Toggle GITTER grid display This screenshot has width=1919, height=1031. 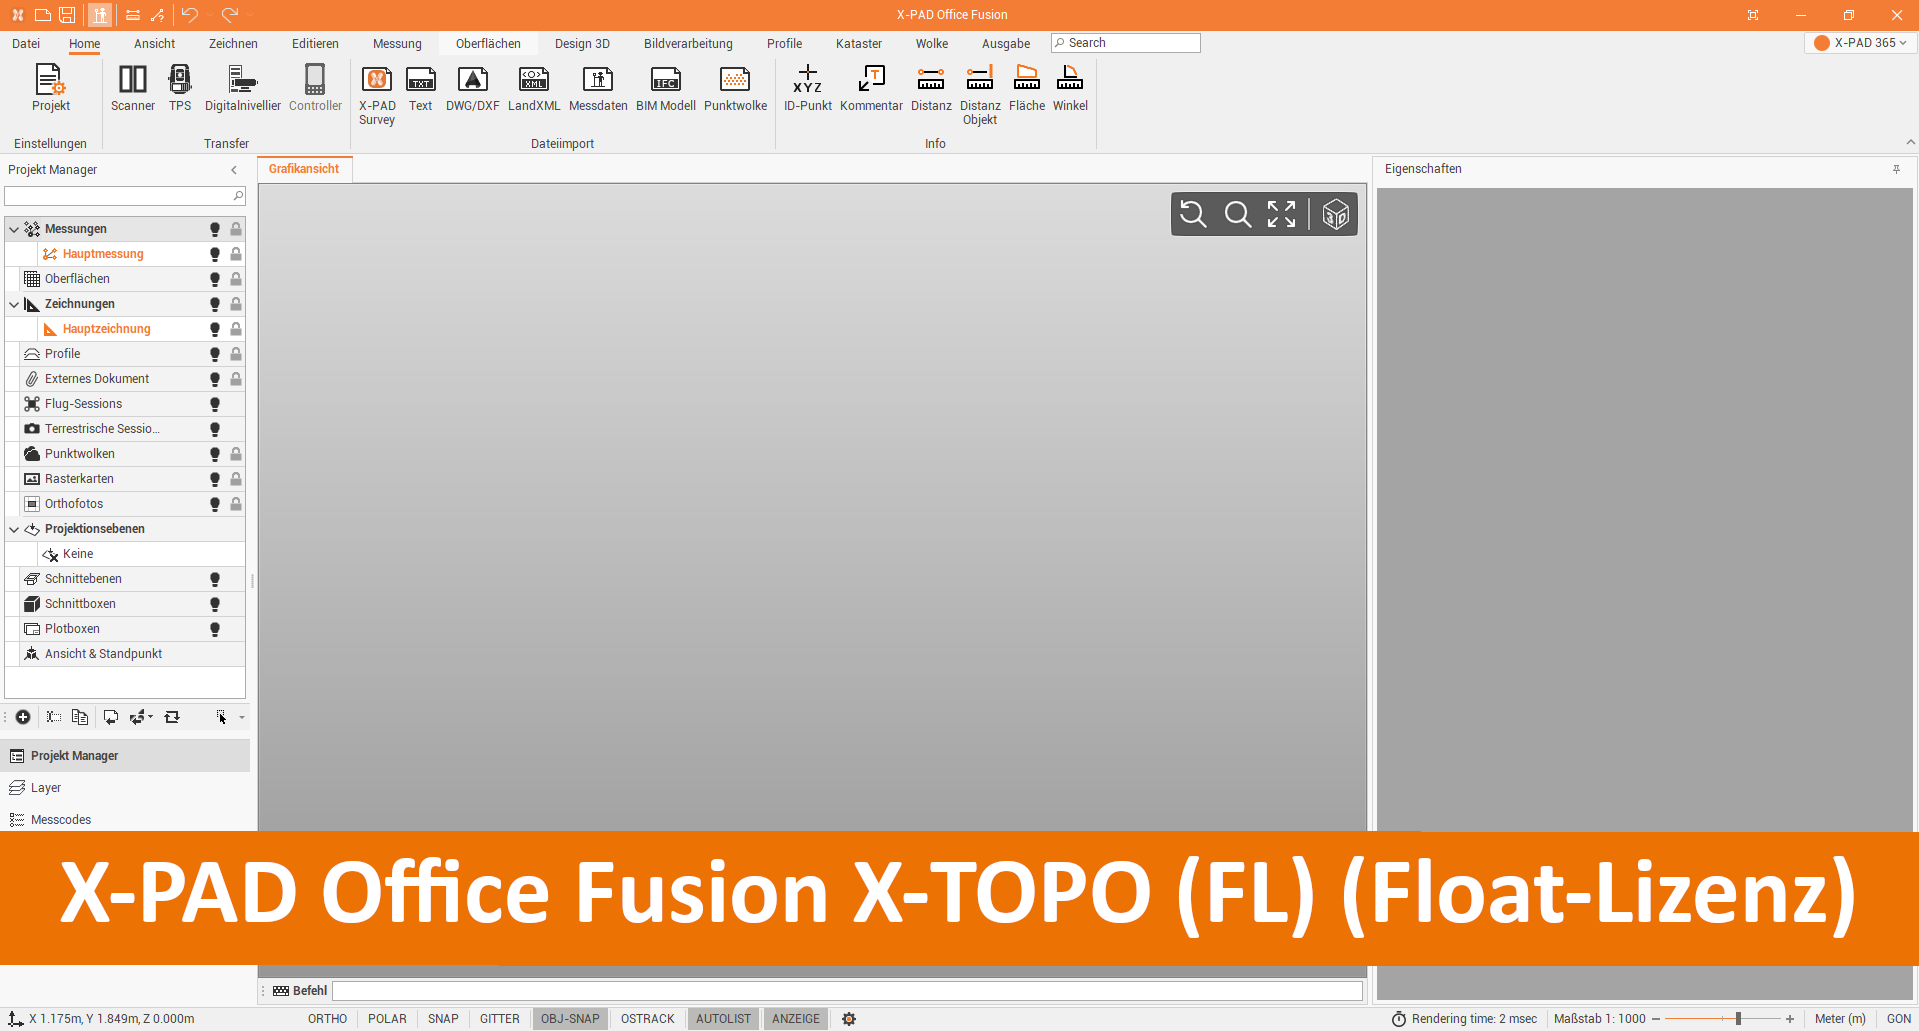(x=499, y=1019)
